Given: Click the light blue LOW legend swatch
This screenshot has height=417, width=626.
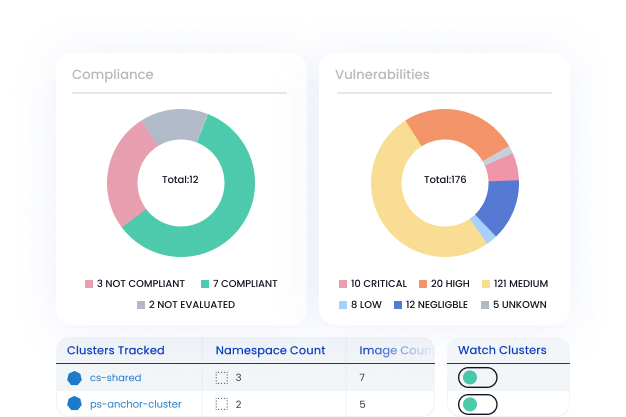Looking at the screenshot, I should 343,305.
